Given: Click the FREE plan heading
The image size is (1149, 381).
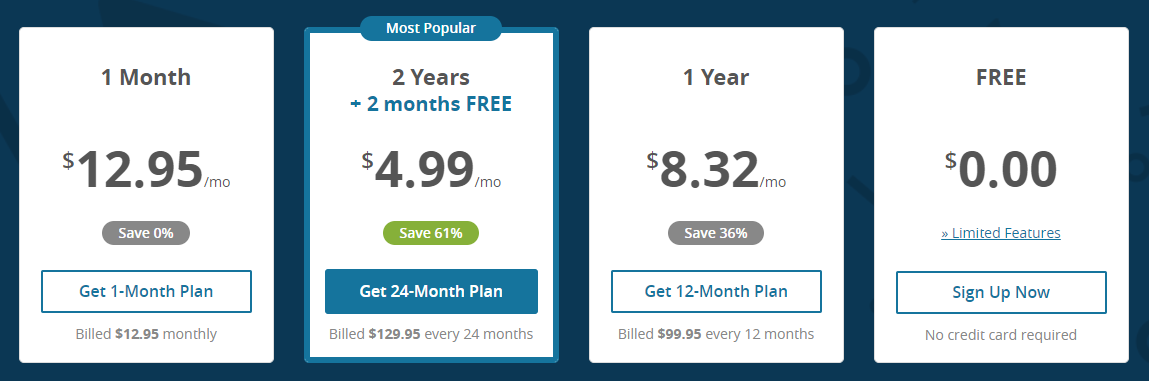Looking at the screenshot, I should click(1001, 77).
